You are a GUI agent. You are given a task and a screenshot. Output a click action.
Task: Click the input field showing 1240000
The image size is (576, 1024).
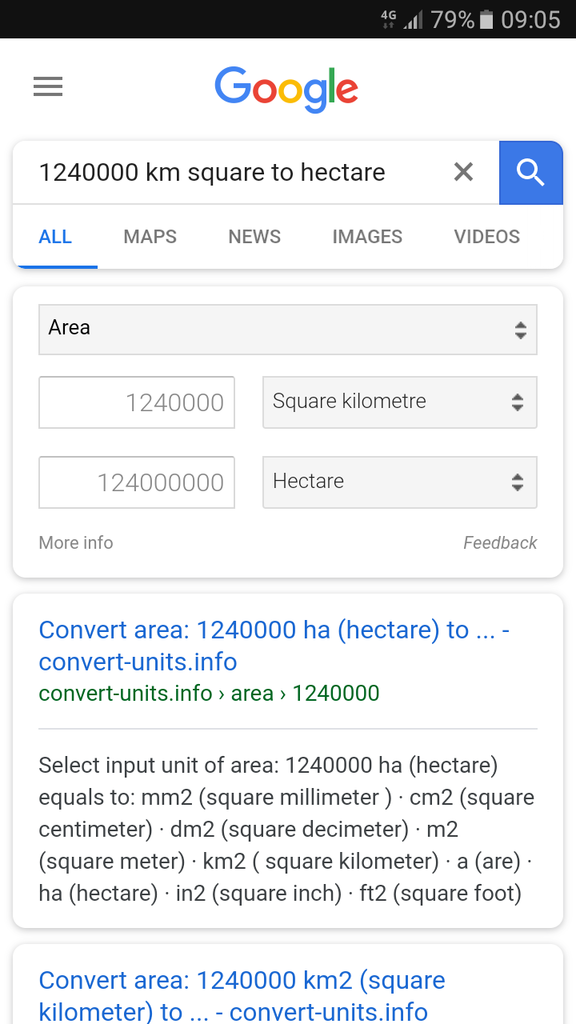tap(136, 402)
